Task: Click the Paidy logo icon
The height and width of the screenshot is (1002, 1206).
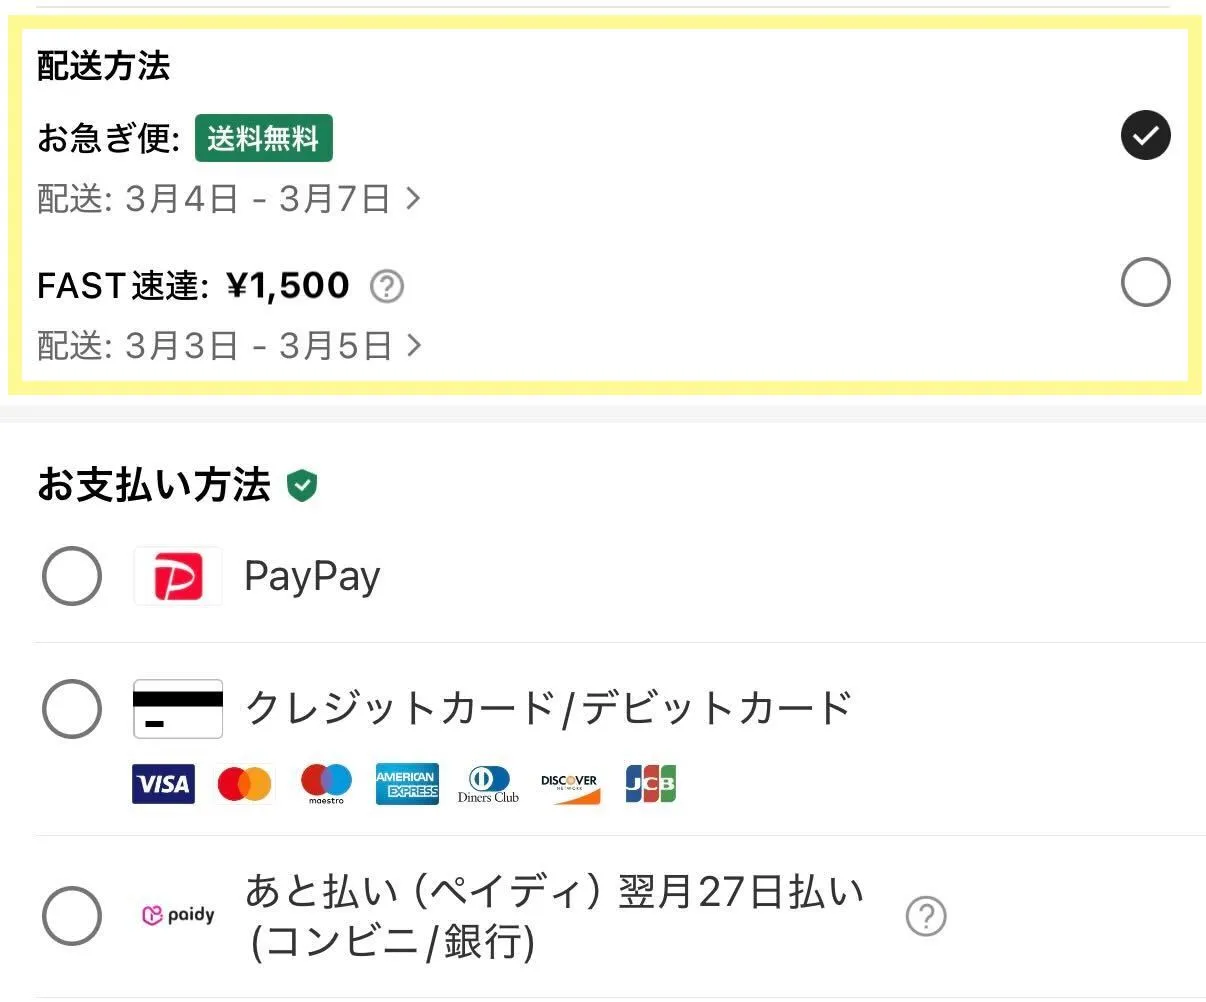Action: click(178, 915)
